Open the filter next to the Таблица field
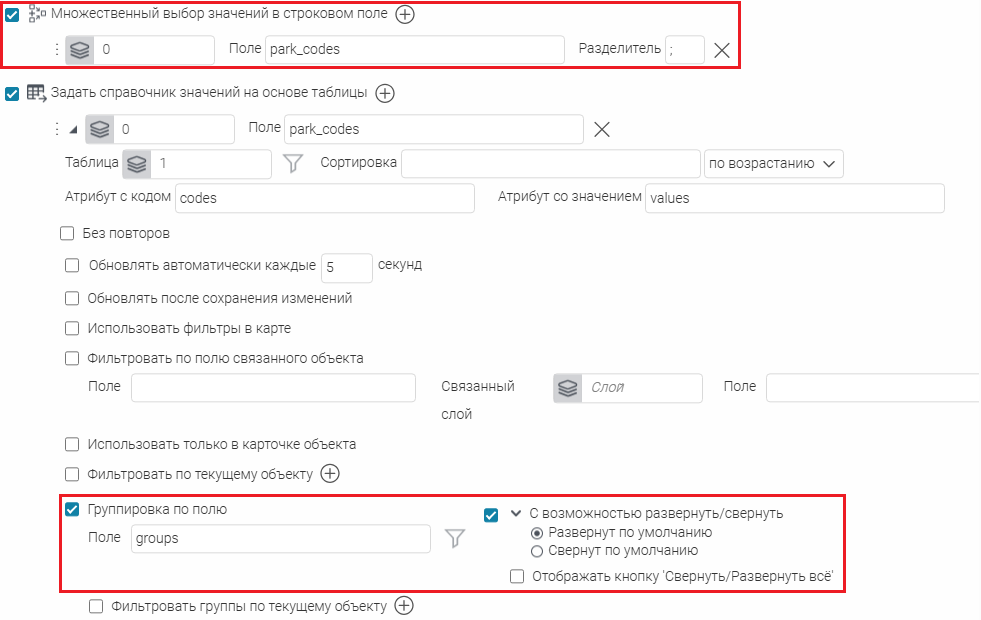981x620 pixels. pyautogui.click(x=293, y=164)
